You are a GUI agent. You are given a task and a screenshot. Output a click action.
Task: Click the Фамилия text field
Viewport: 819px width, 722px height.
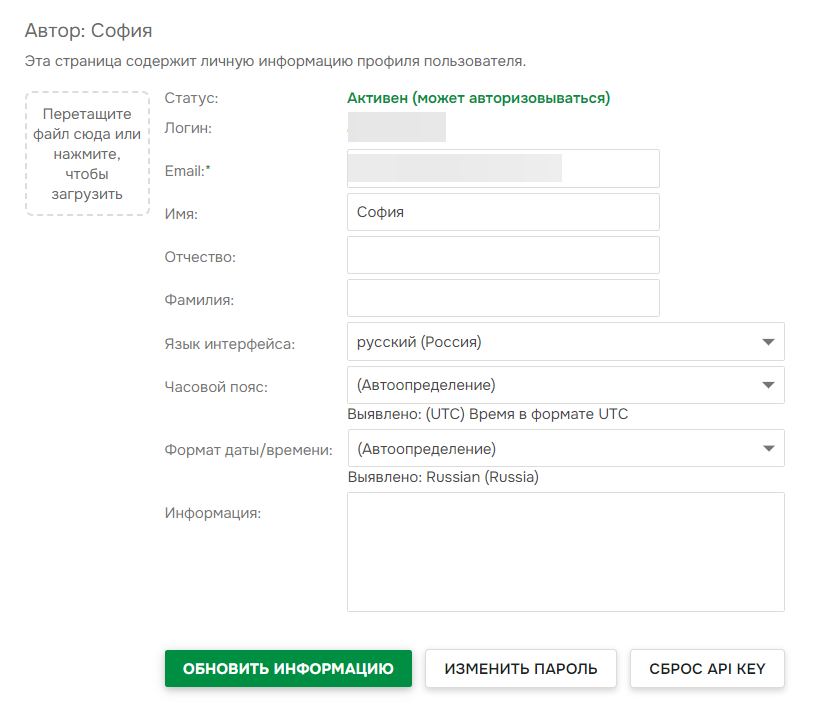tap(503, 298)
